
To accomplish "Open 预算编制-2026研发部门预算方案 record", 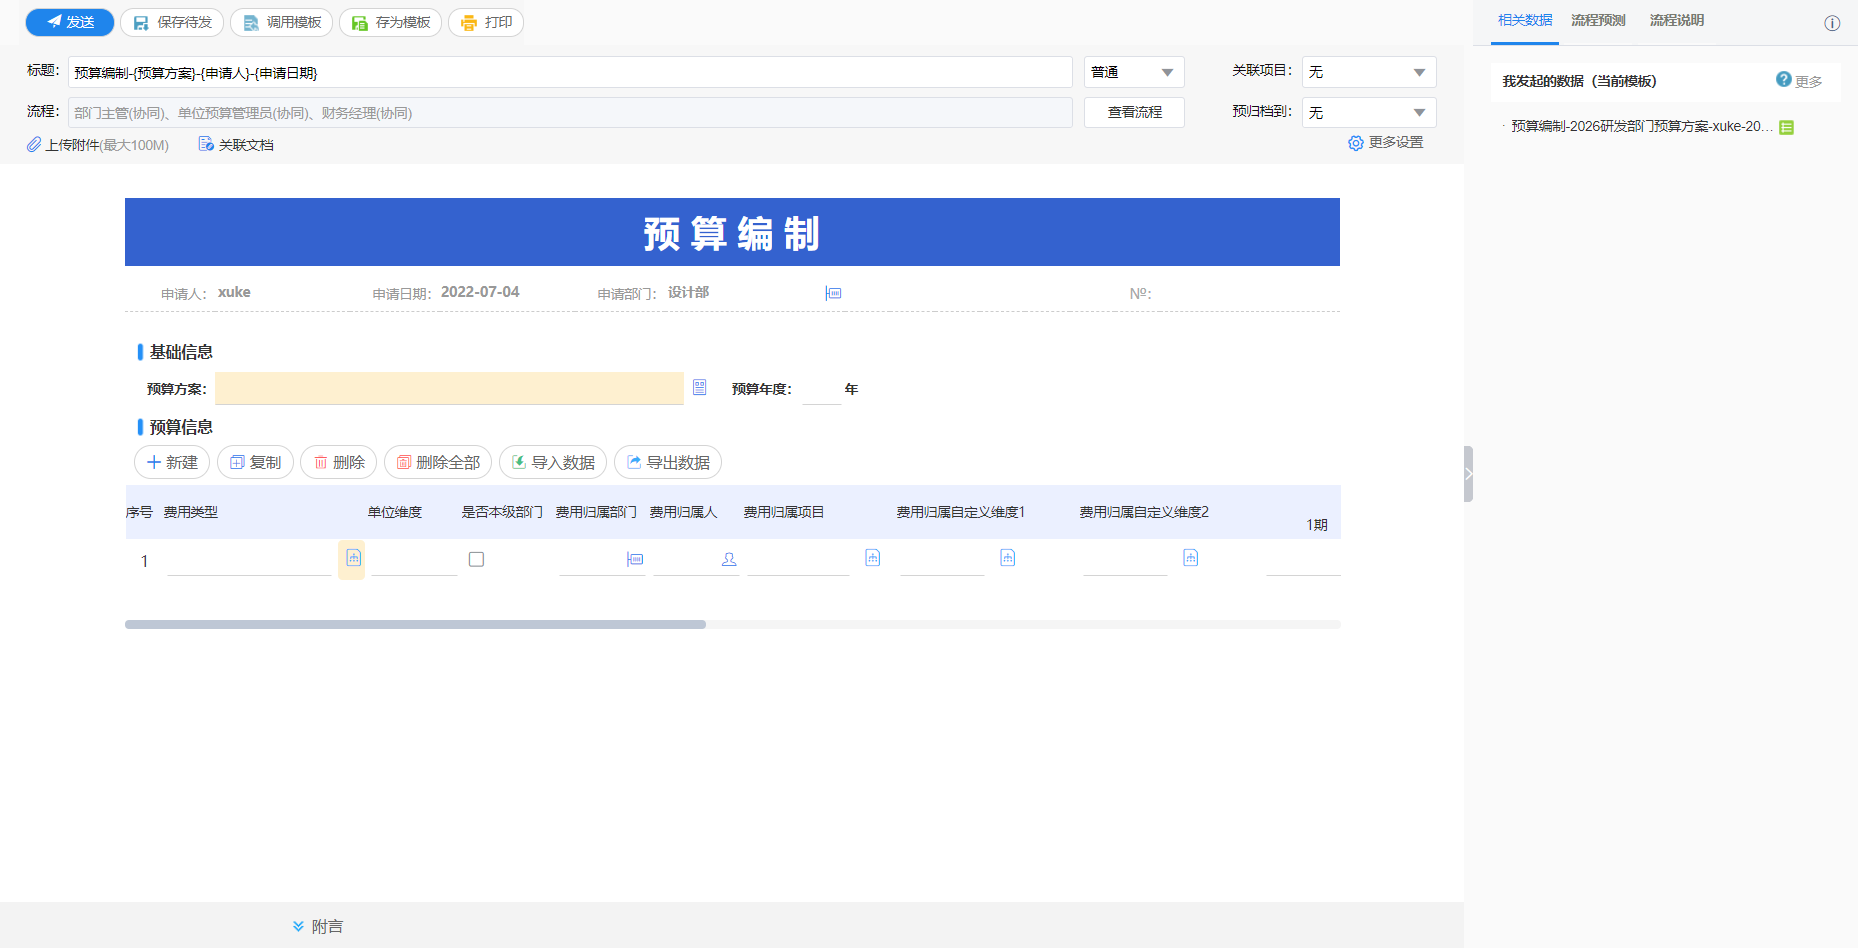I will (x=1641, y=126).
